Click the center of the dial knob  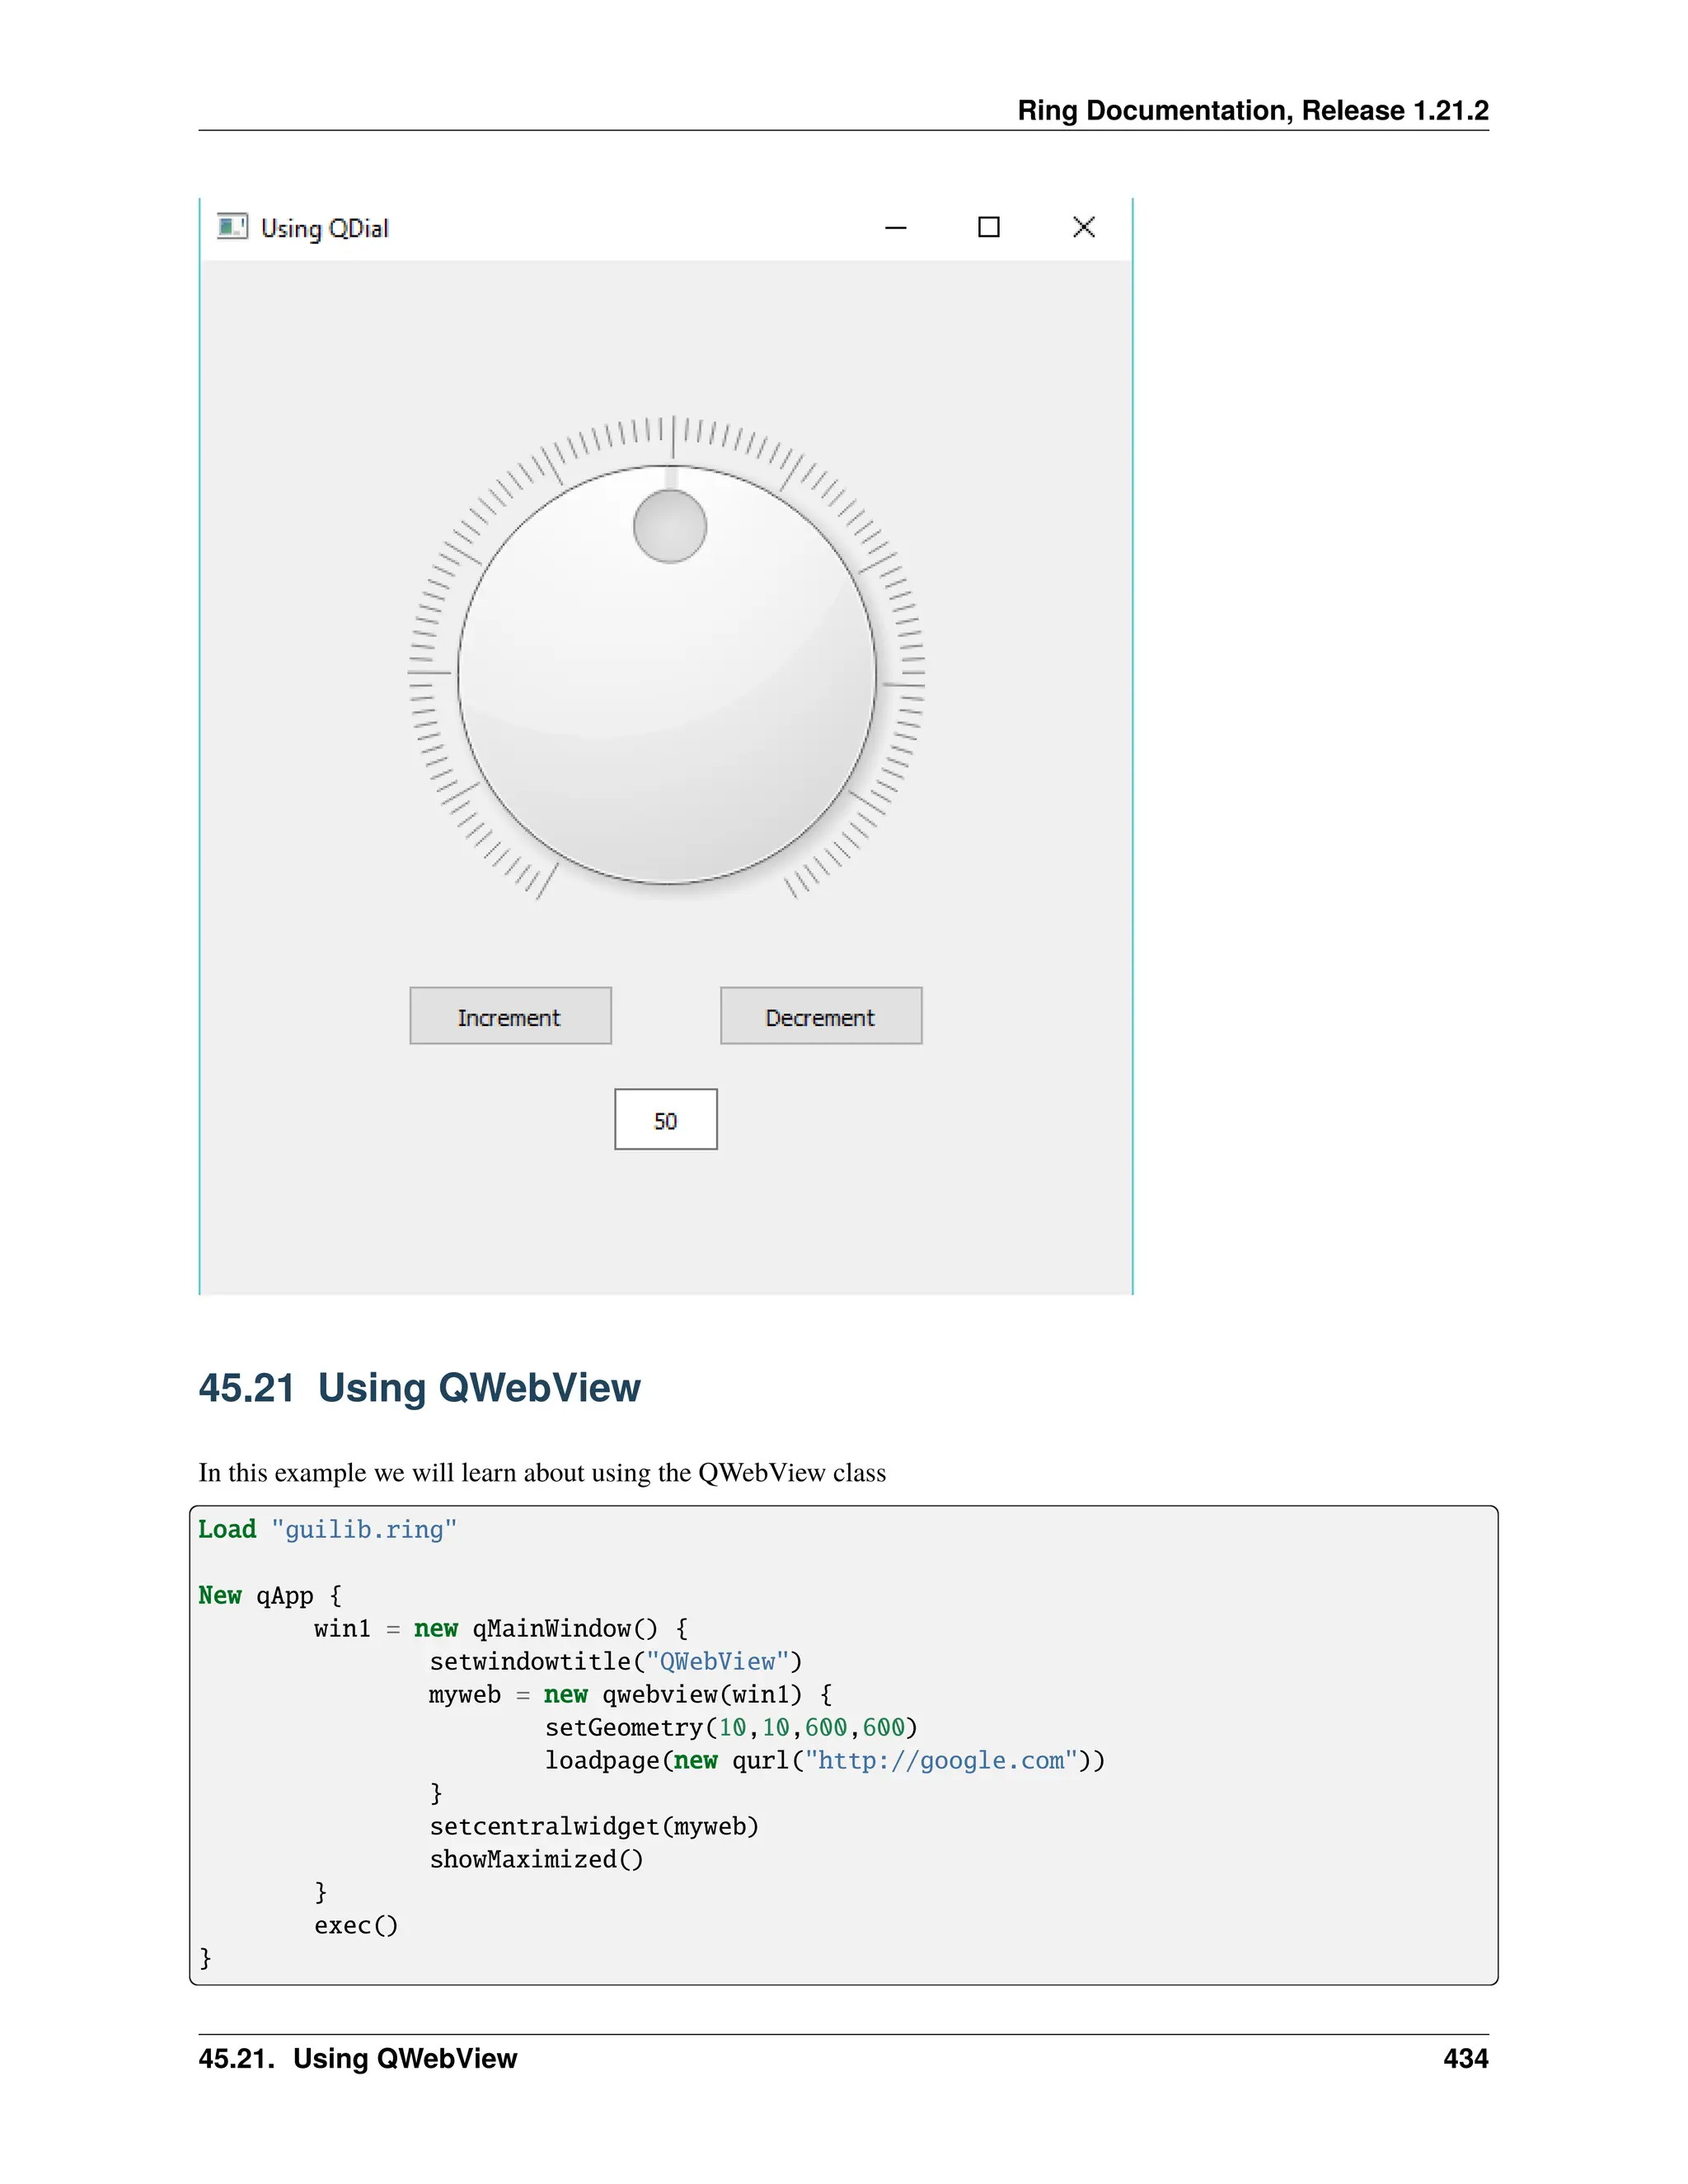click(667, 675)
